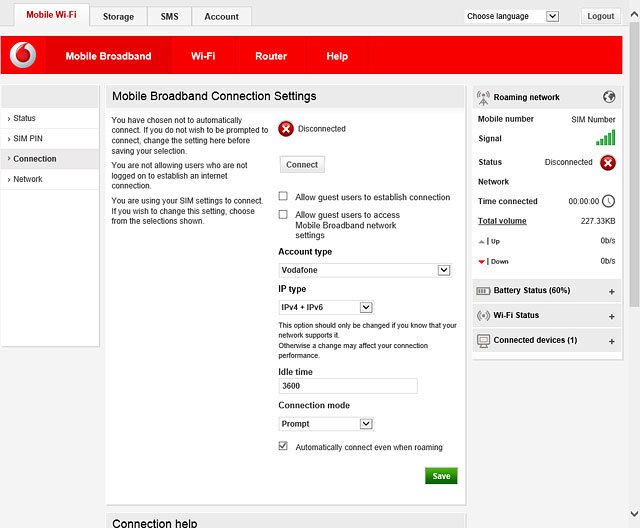Click the Connect button
Screen dimensions: 640x528
pyautogui.click(x=302, y=164)
